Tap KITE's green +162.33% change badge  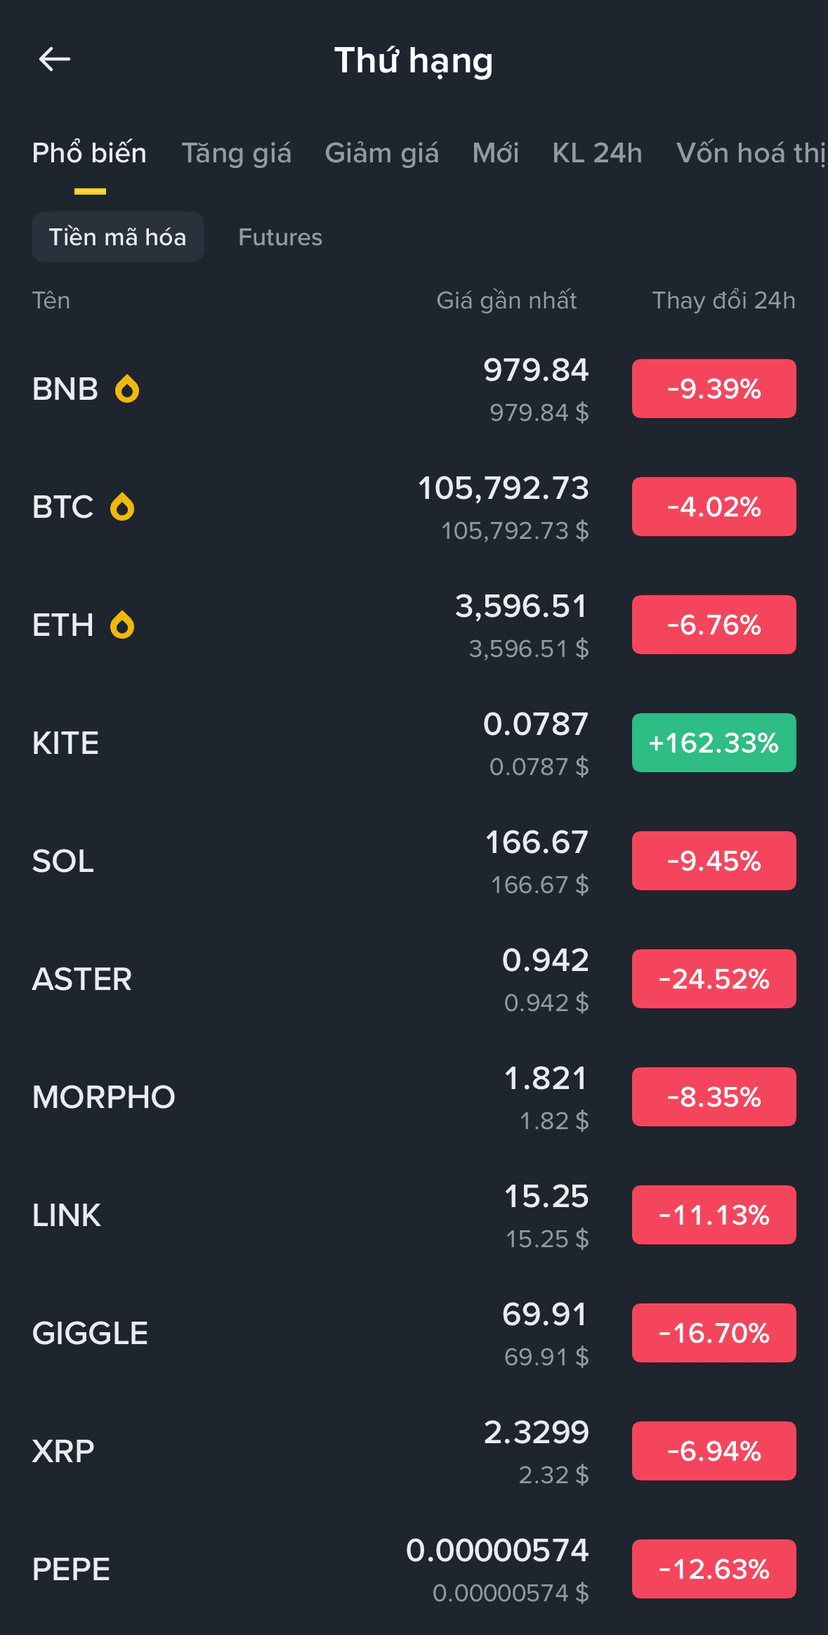pyautogui.click(x=714, y=743)
